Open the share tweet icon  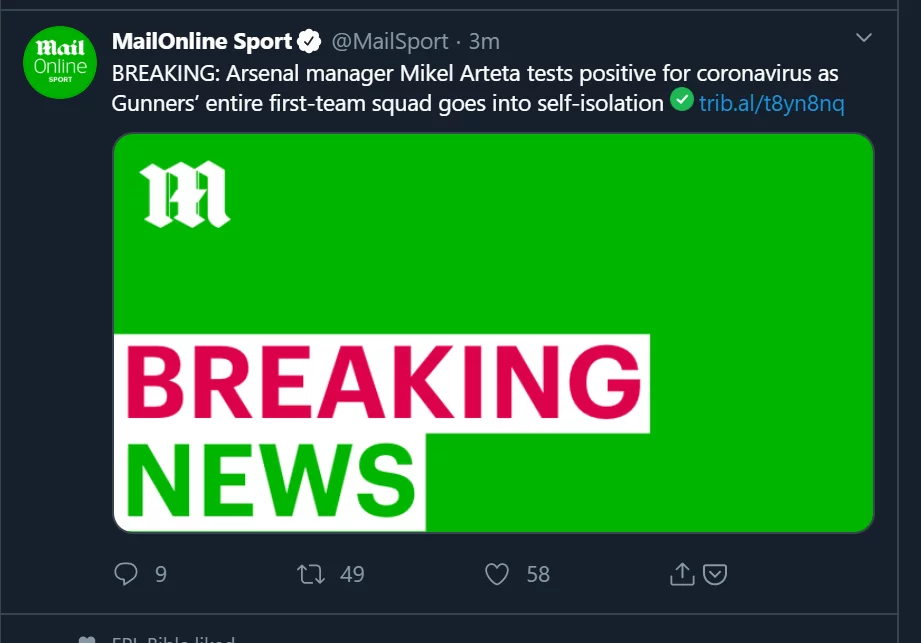pos(682,574)
